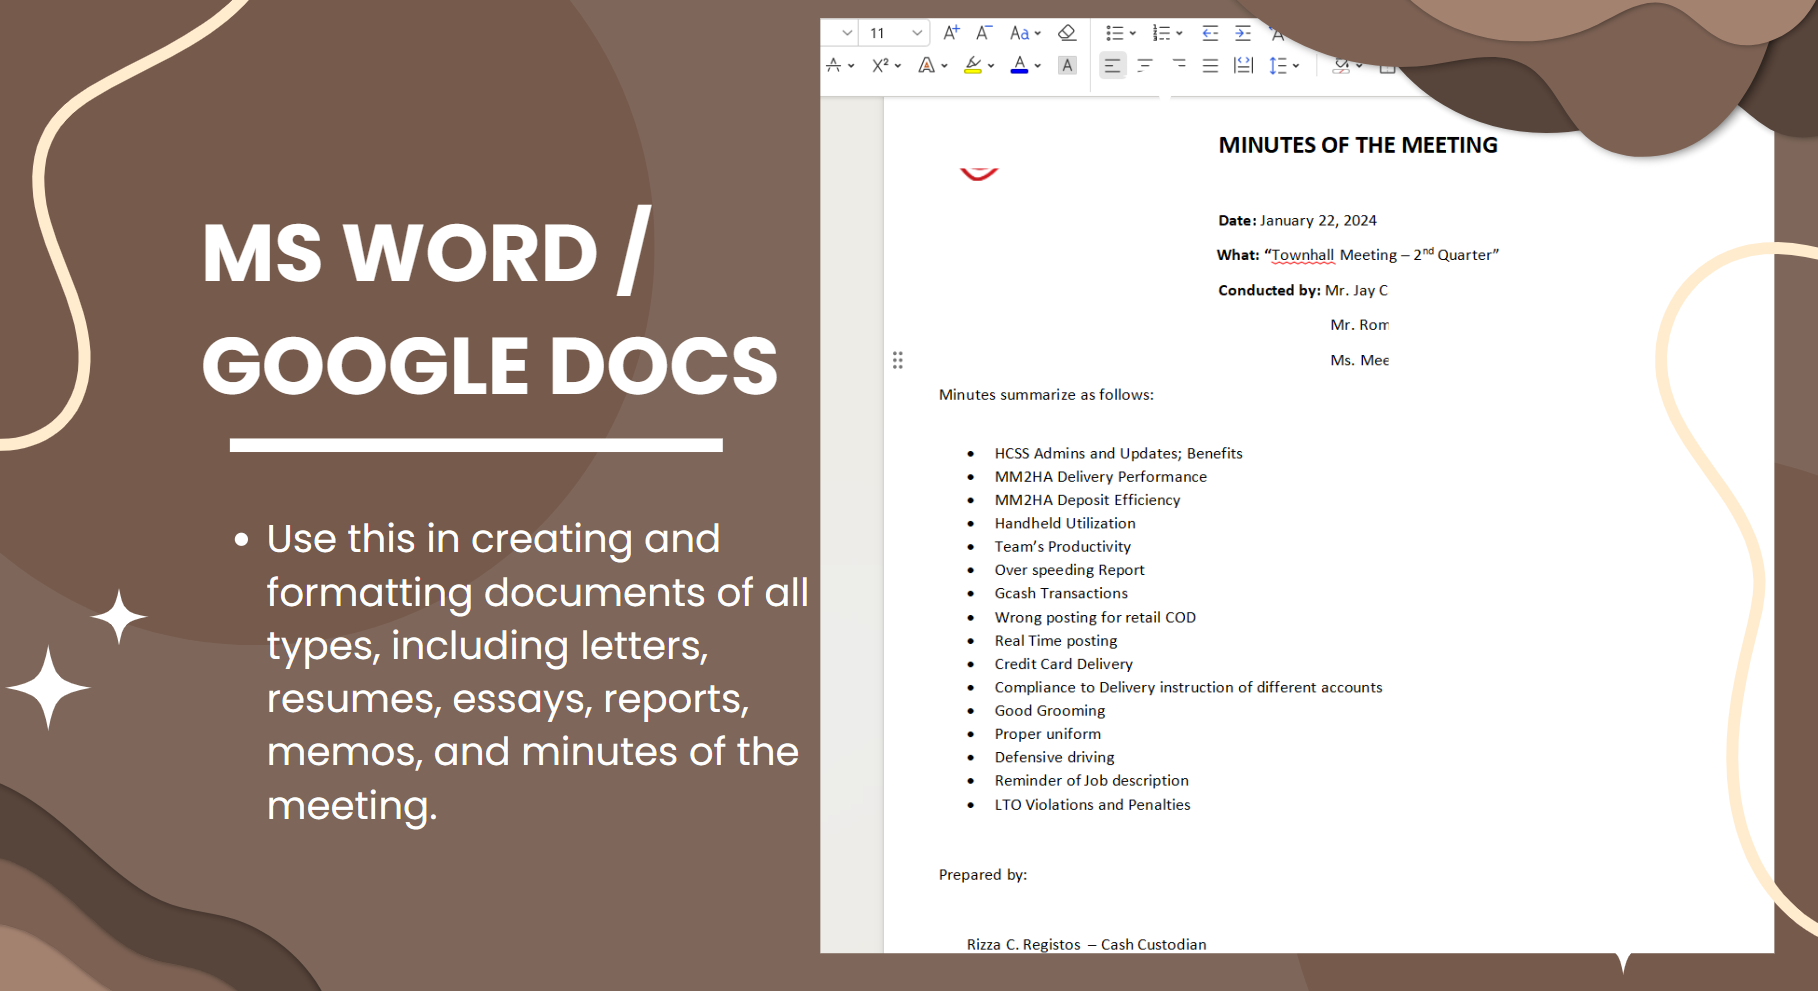Click bullet Real Time posting
This screenshot has width=1818, height=991.
click(x=1056, y=641)
